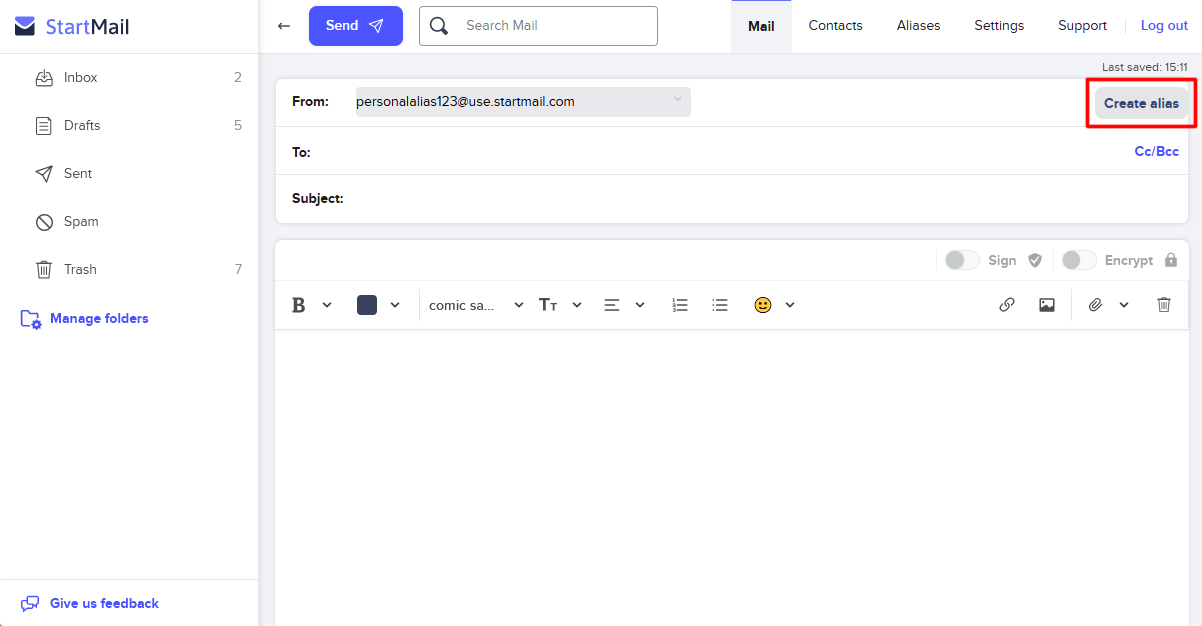Screen dimensions: 1202x626
Task: Open the Settings tab
Action: [x=999, y=26]
